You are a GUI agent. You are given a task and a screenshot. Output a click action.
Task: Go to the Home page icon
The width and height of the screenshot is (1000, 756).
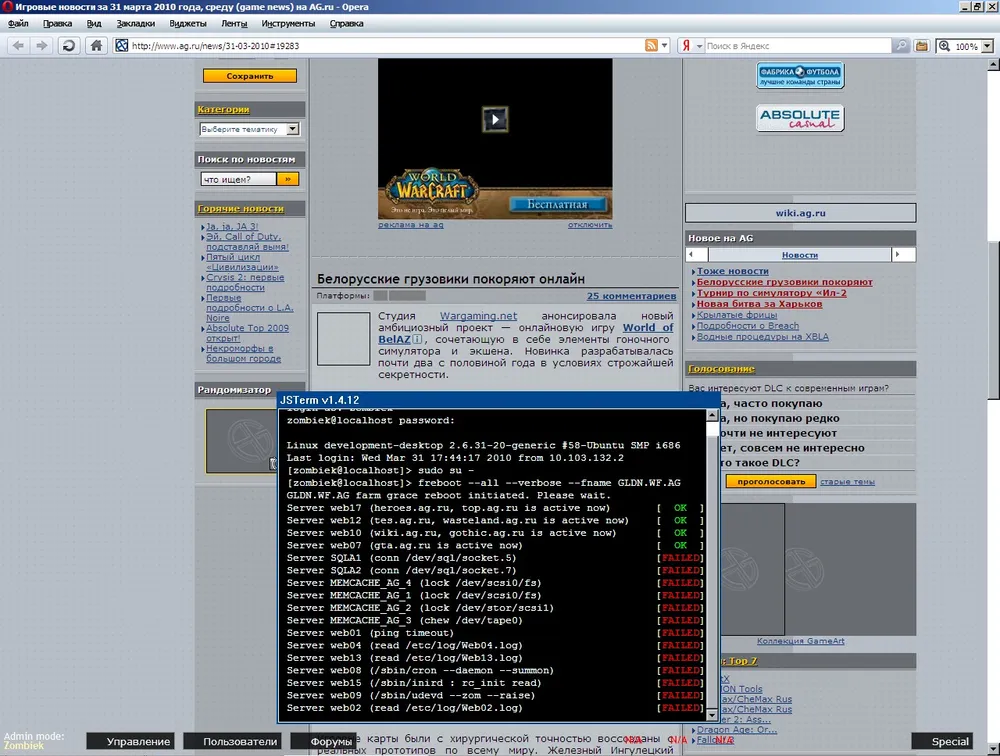(x=96, y=46)
